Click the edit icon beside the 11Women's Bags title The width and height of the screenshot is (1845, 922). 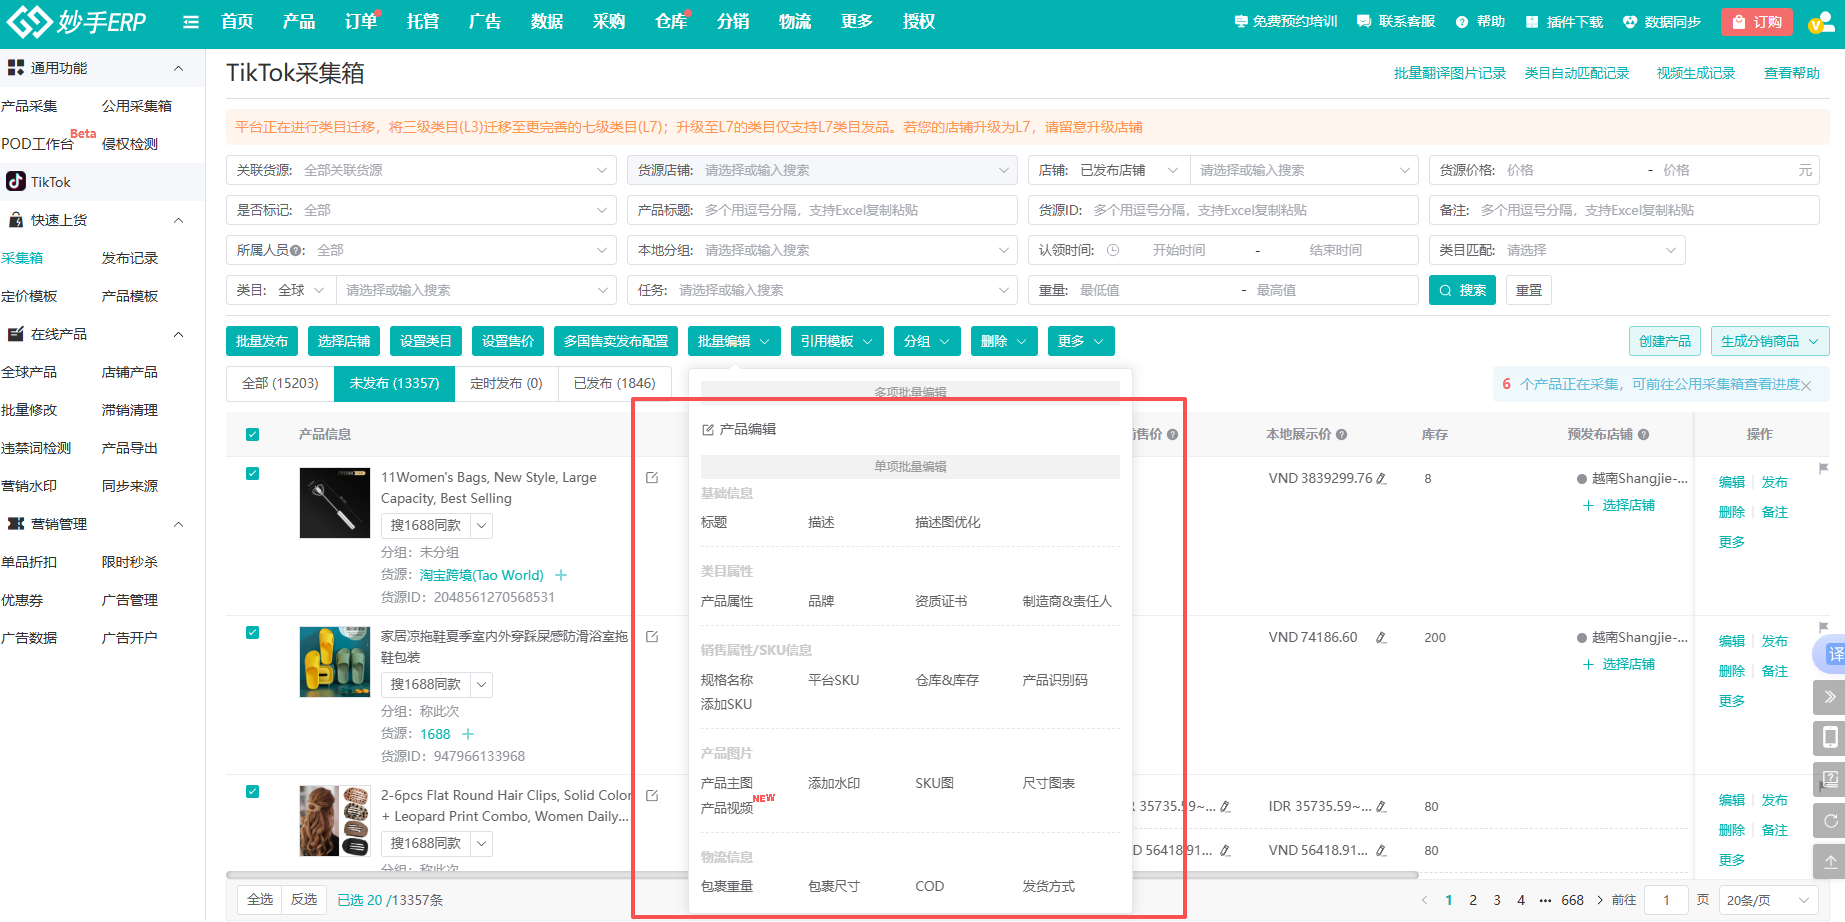[x=652, y=478]
